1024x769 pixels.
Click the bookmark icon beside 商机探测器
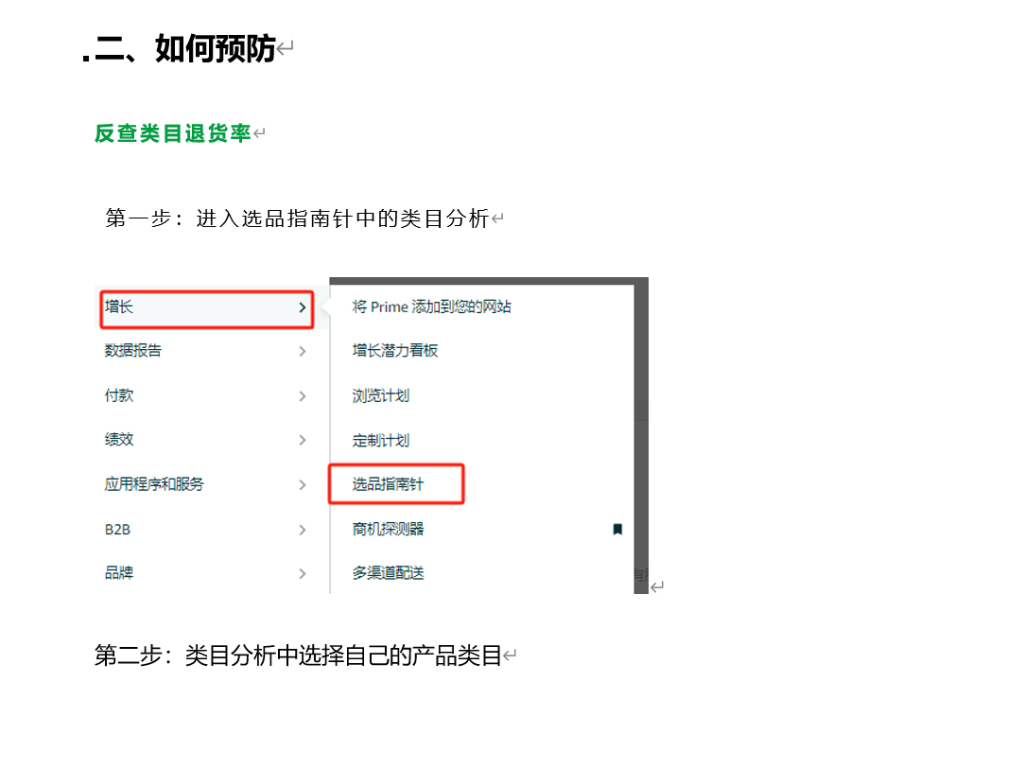pyautogui.click(x=617, y=529)
